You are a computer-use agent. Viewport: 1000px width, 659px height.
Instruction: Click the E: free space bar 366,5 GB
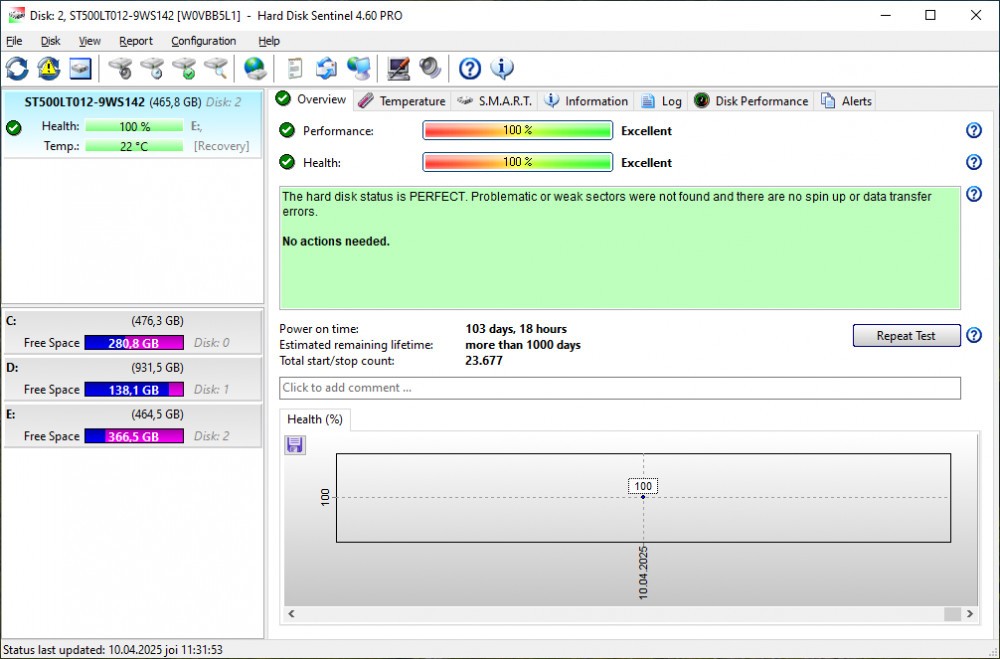point(134,436)
